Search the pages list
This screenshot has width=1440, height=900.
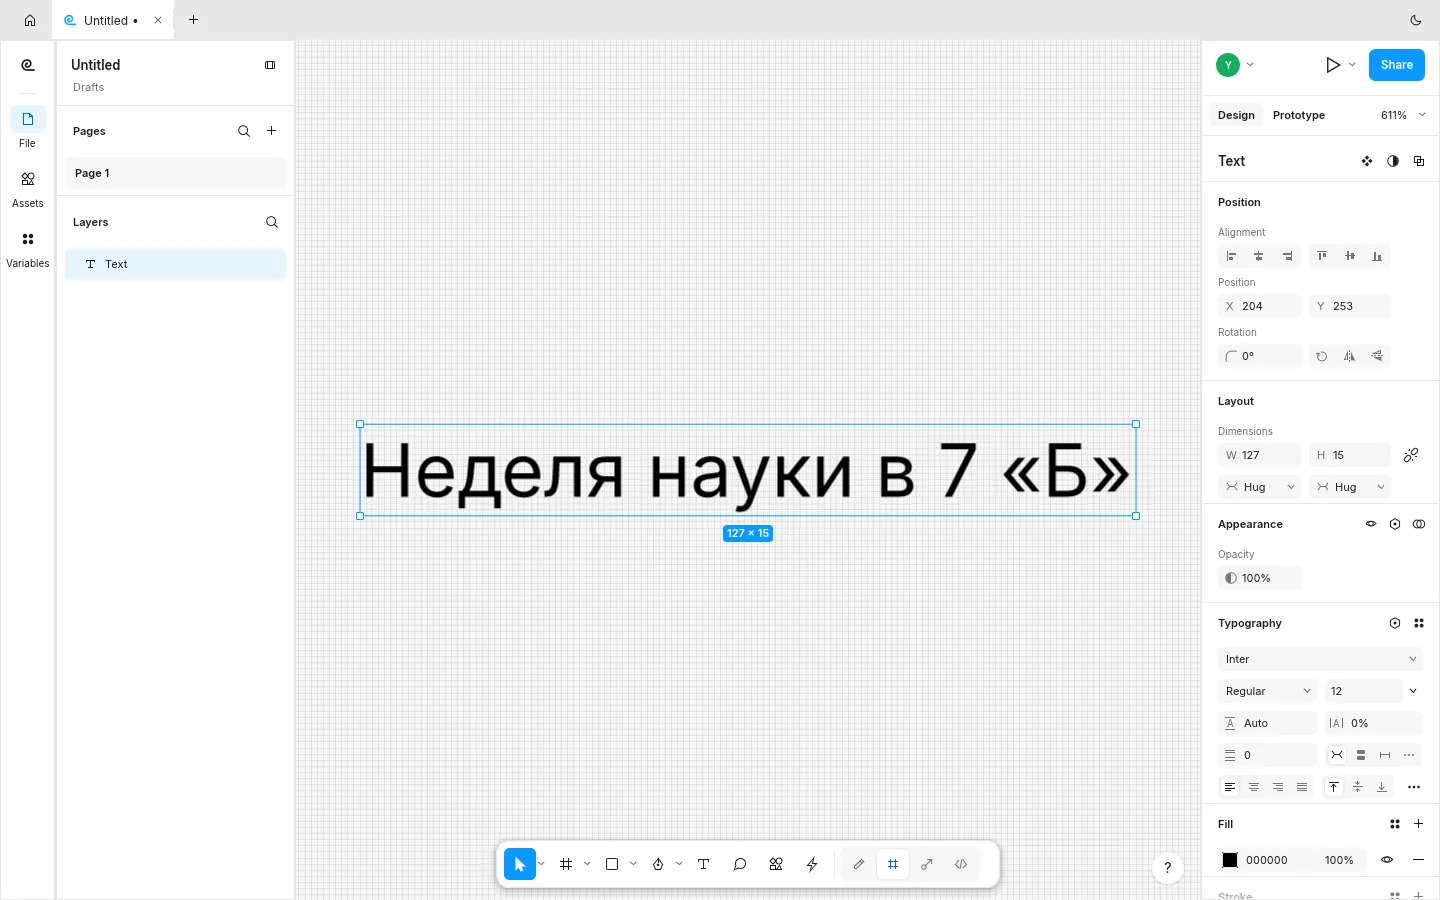(x=244, y=131)
